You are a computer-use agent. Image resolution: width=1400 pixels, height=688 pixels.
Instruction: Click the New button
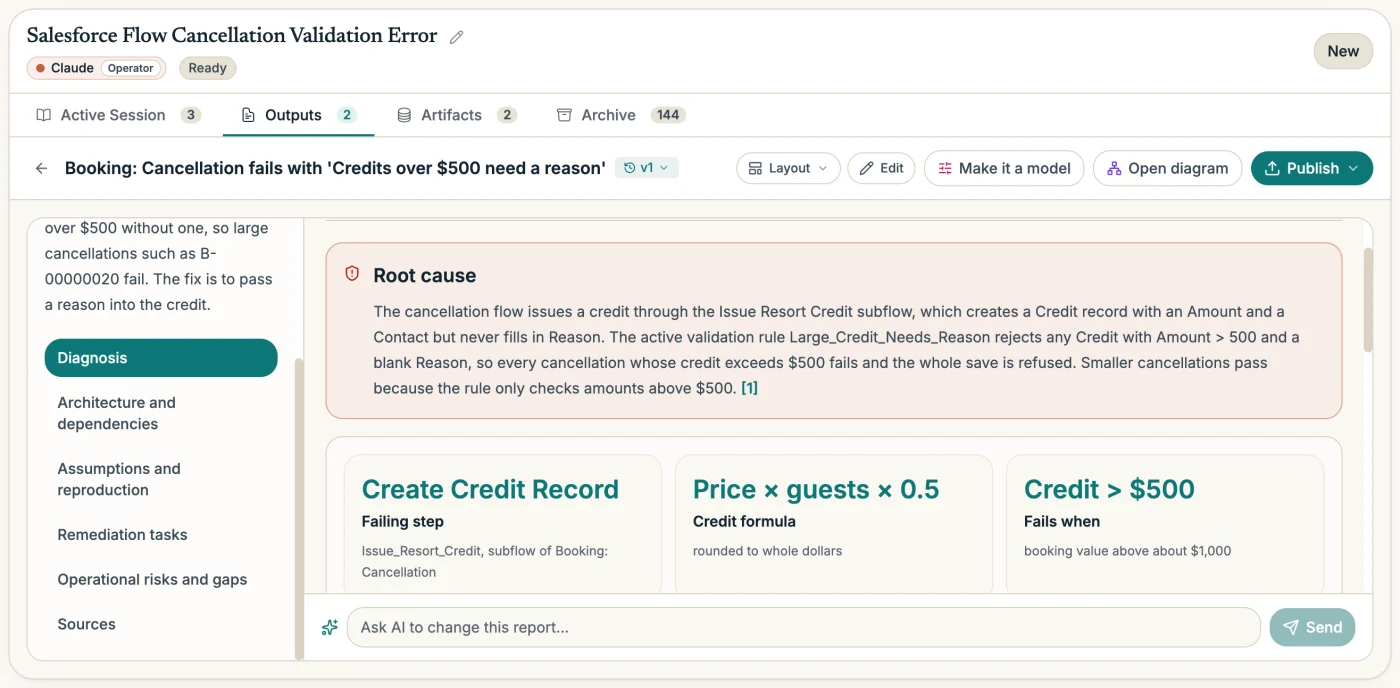click(x=1343, y=51)
